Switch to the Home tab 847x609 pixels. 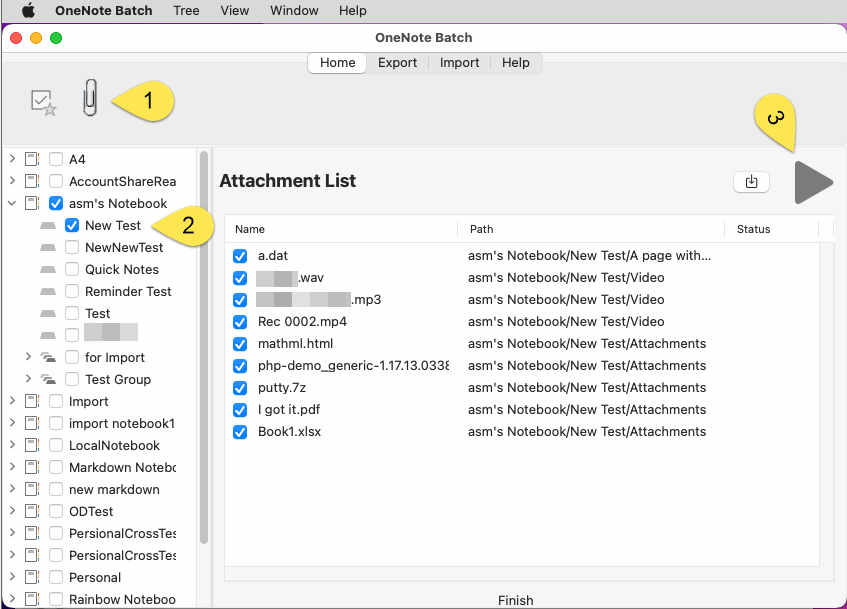pyautogui.click(x=338, y=63)
